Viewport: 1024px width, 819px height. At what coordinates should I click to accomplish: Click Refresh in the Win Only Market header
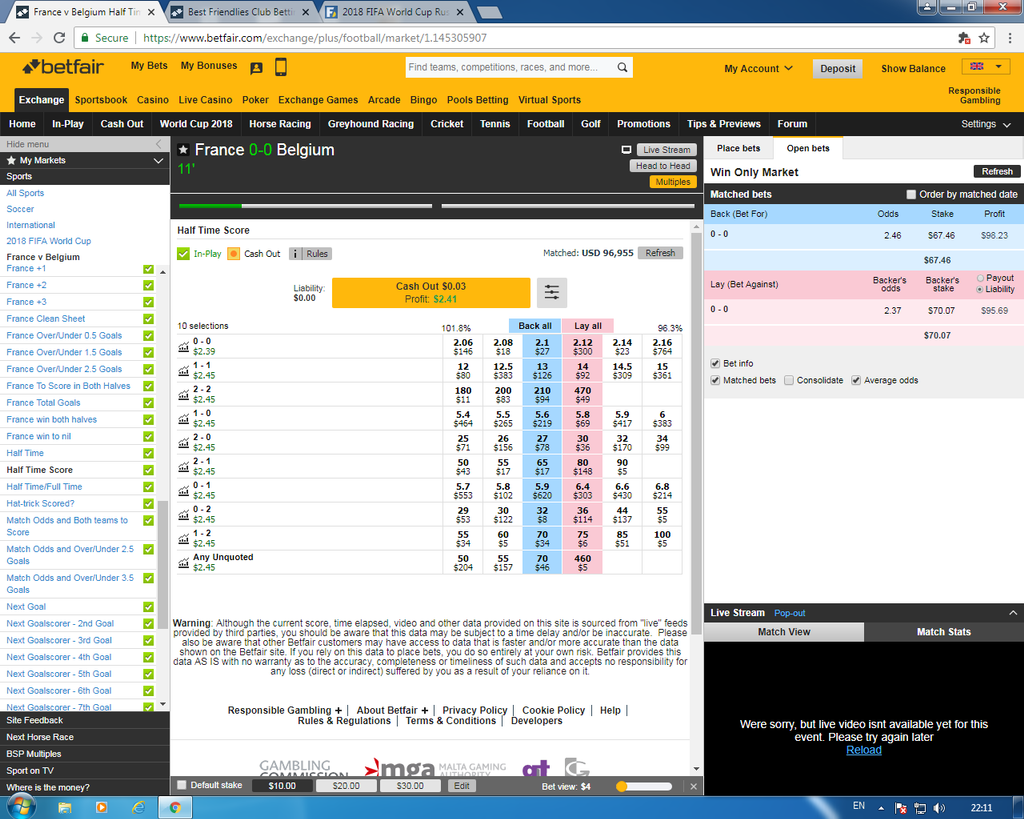point(997,171)
